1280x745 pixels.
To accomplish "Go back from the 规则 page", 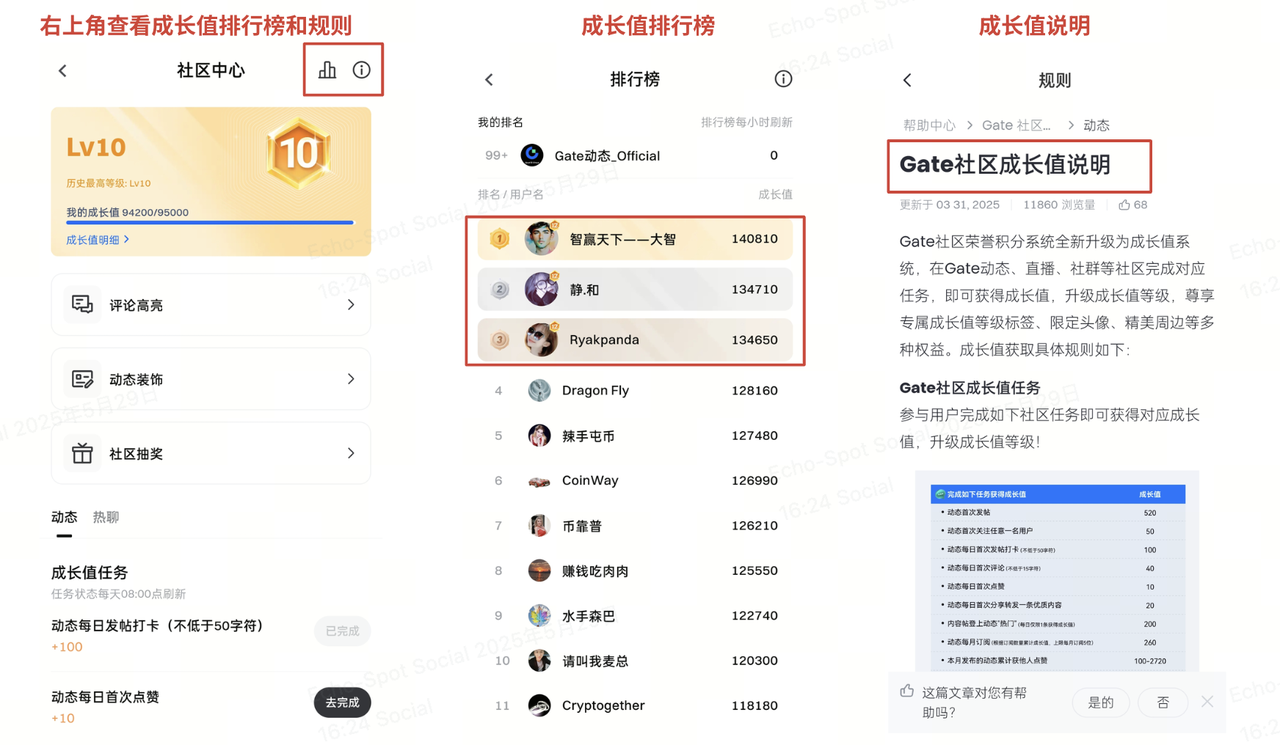I will [x=907, y=80].
